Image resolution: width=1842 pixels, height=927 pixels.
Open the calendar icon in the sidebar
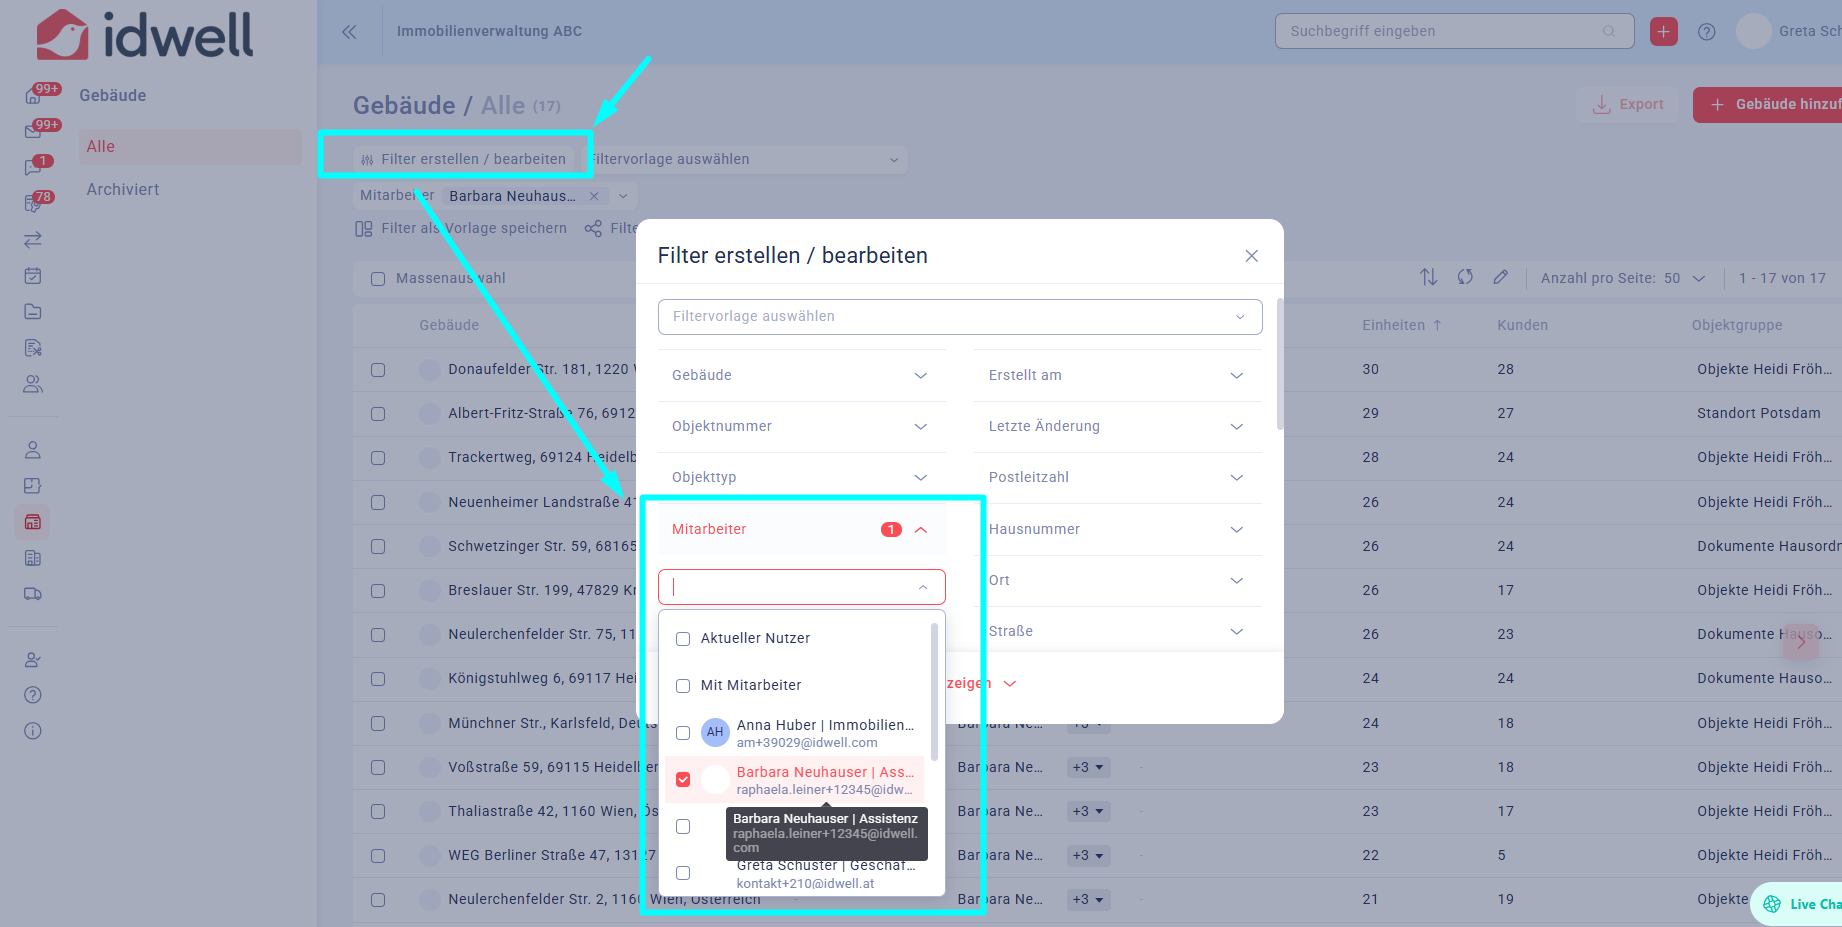[x=33, y=276]
